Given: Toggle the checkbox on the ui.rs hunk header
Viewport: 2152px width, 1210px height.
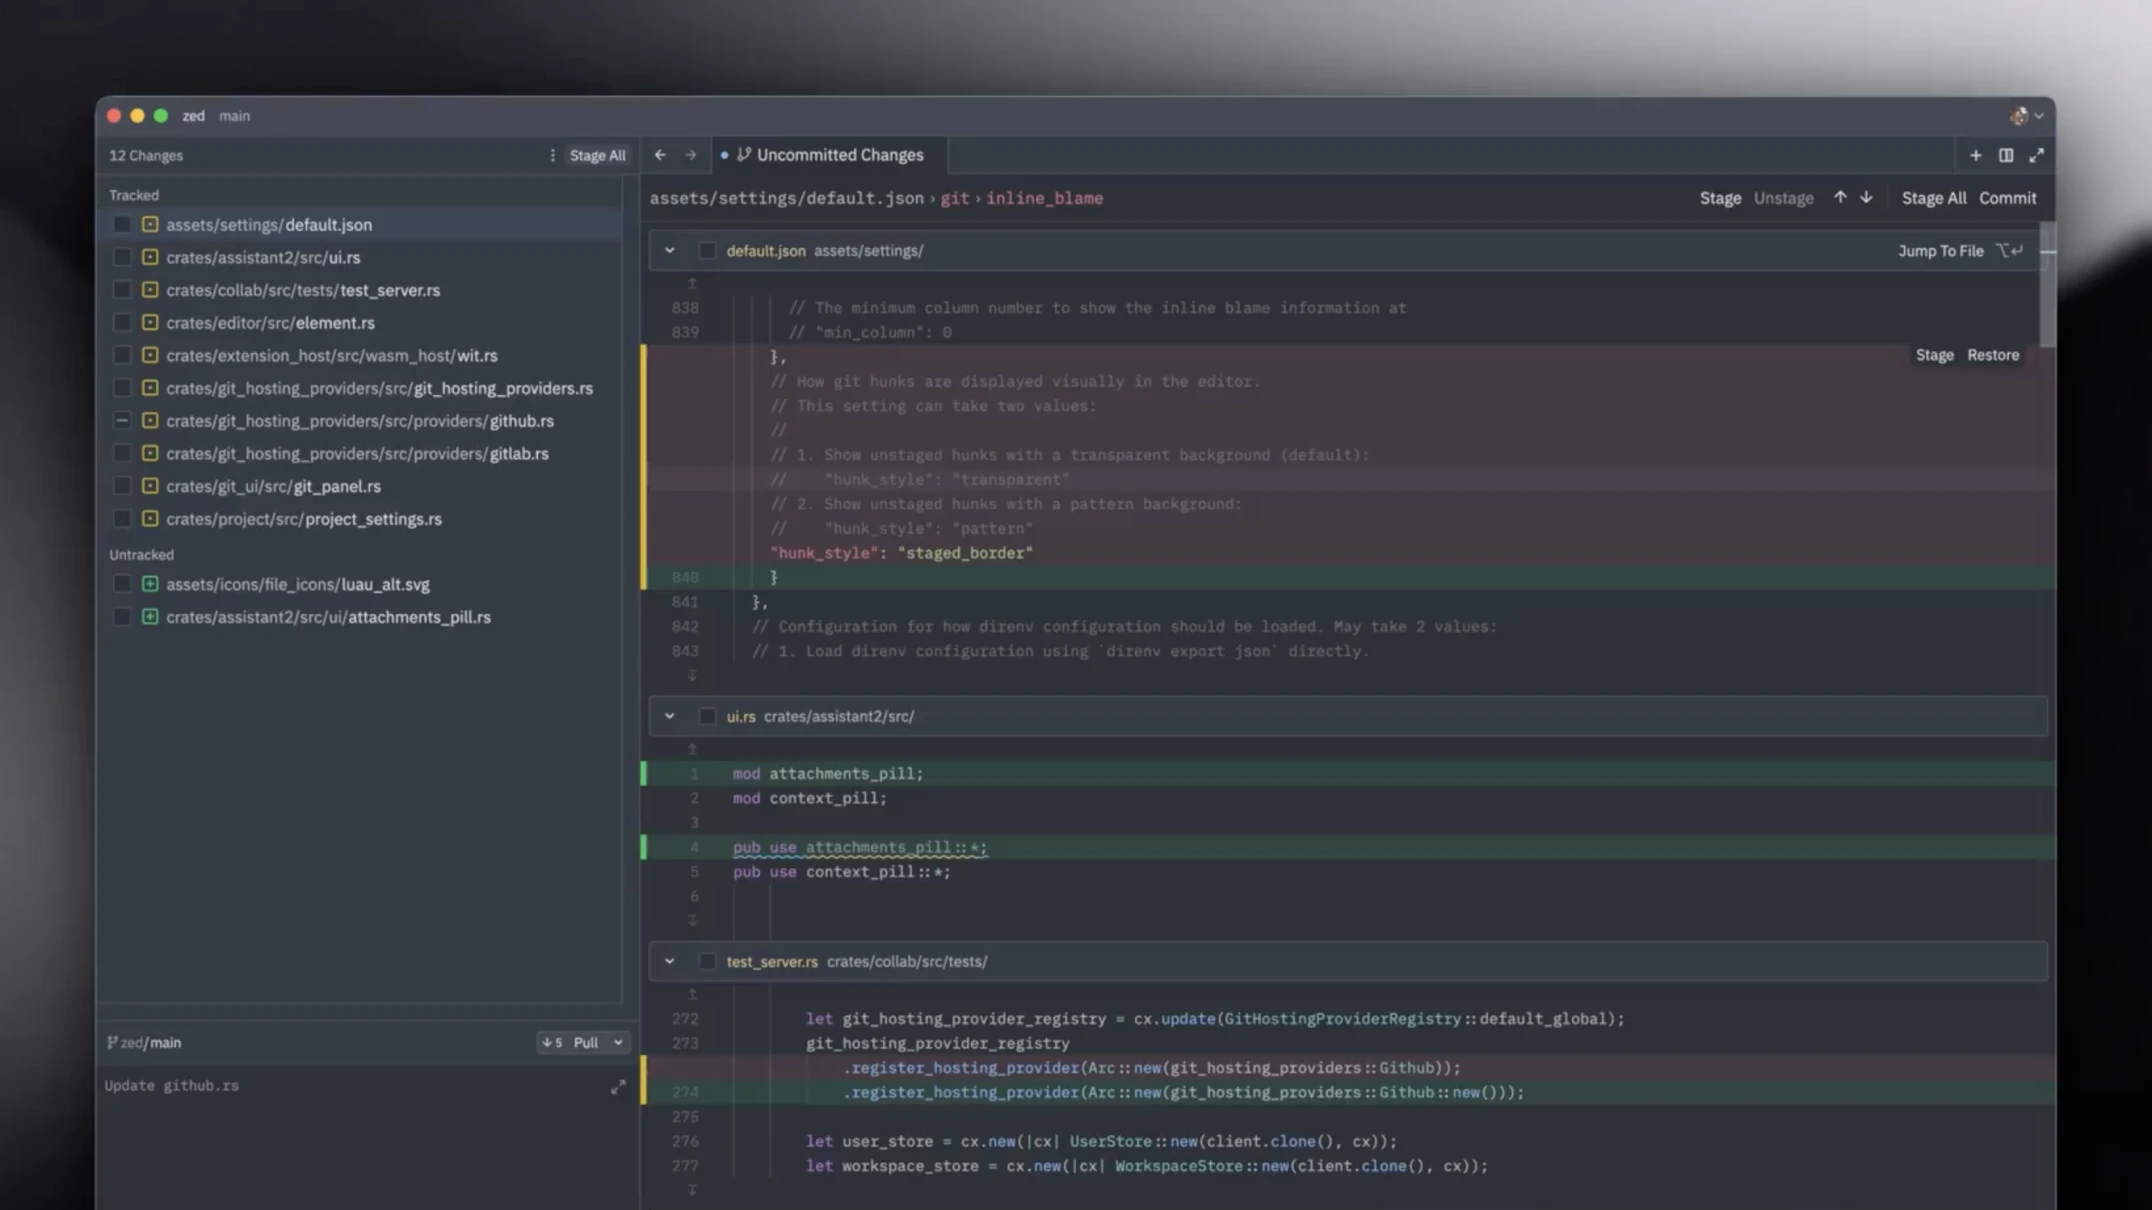Looking at the screenshot, I should [x=708, y=716].
